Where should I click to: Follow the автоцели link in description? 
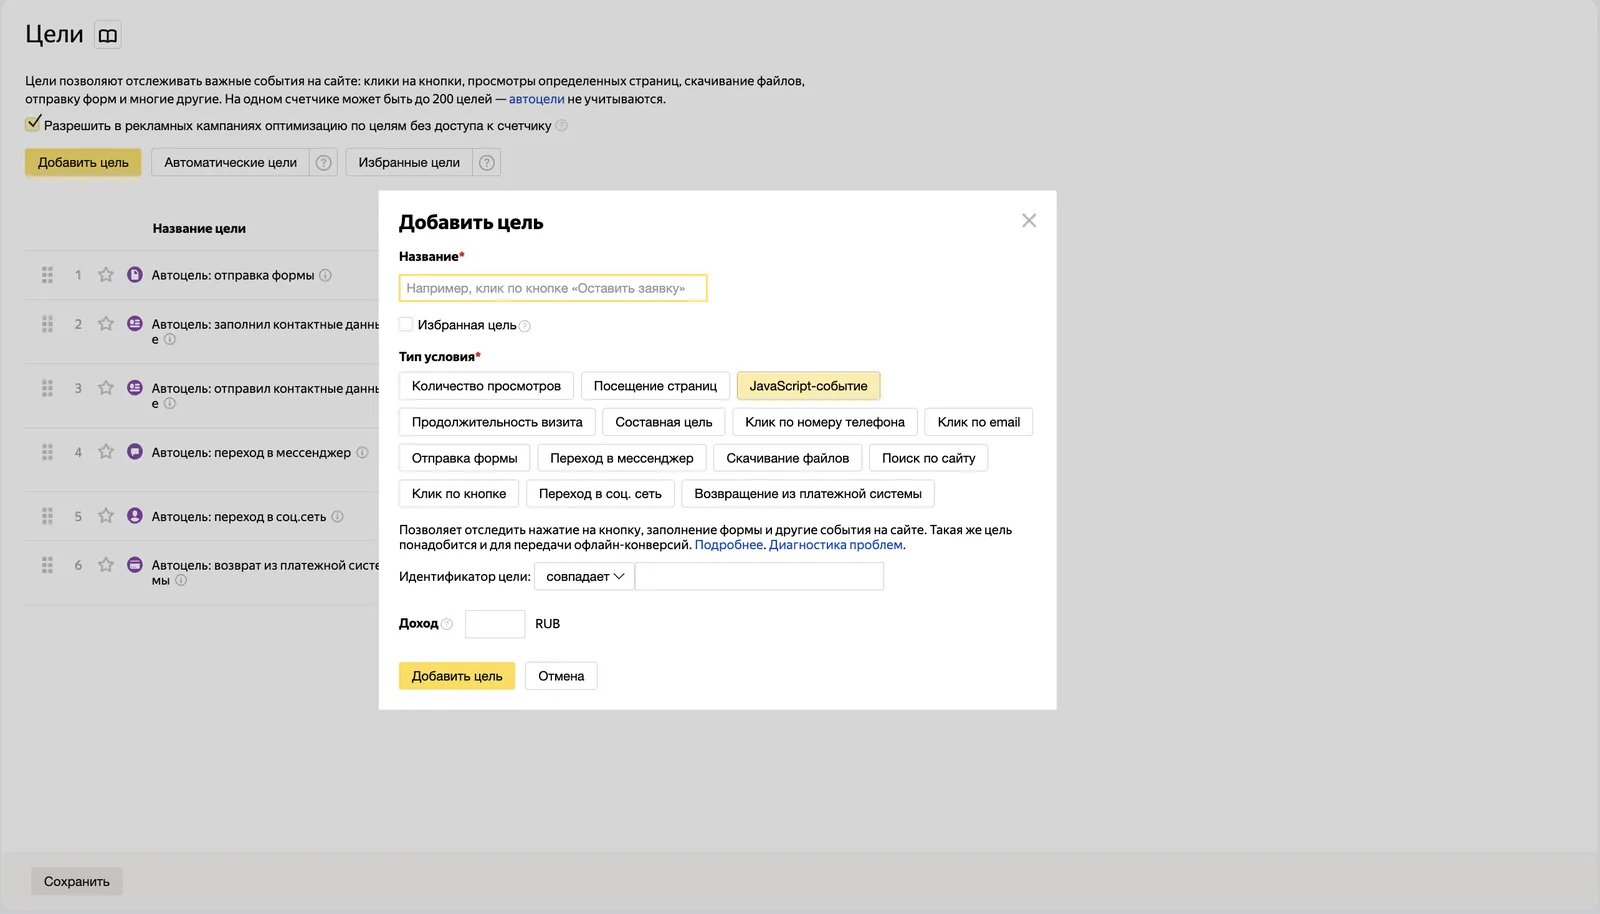[x=537, y=99]
